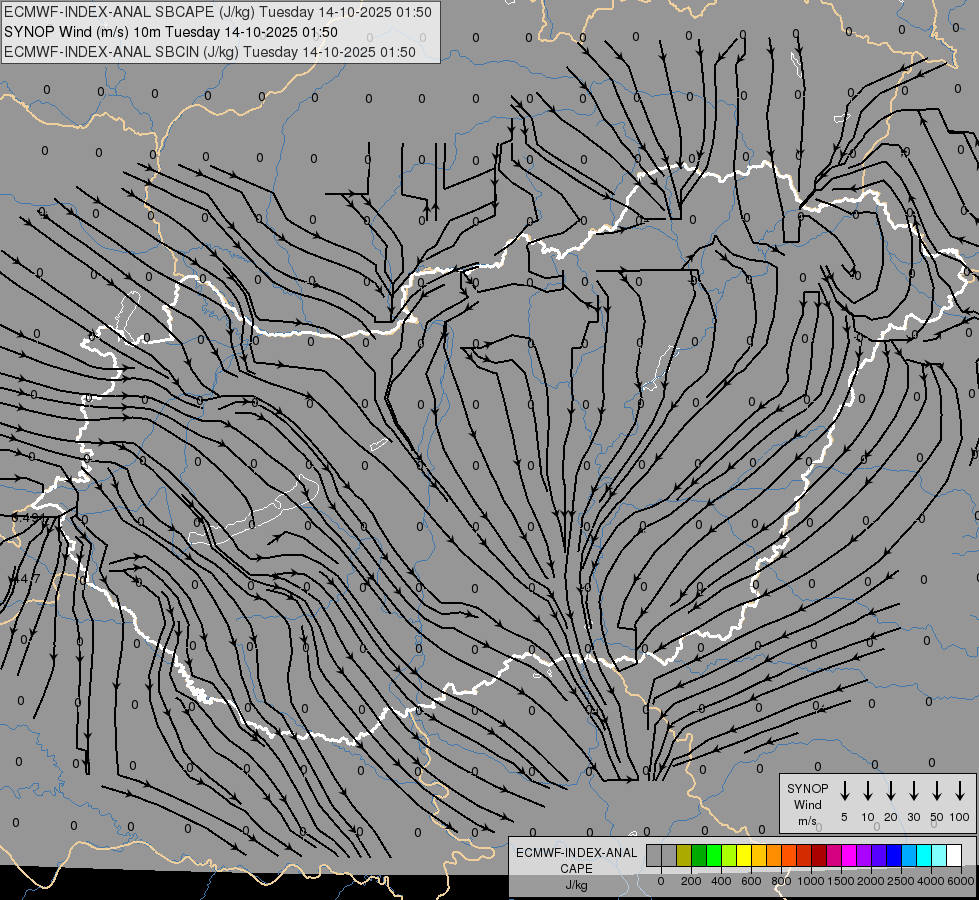The image size is (979, 900).
Task: Click the wind arrow above the 10 label
Action: (x=867, y=791)
